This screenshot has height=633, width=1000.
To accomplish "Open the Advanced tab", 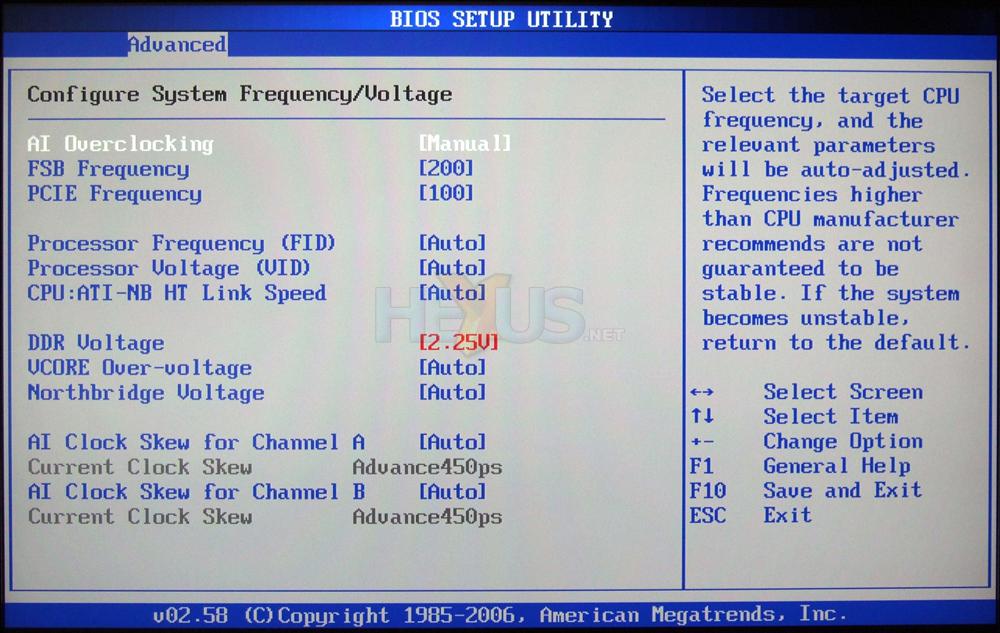I will pyautogui.click(x=177, y=45).
